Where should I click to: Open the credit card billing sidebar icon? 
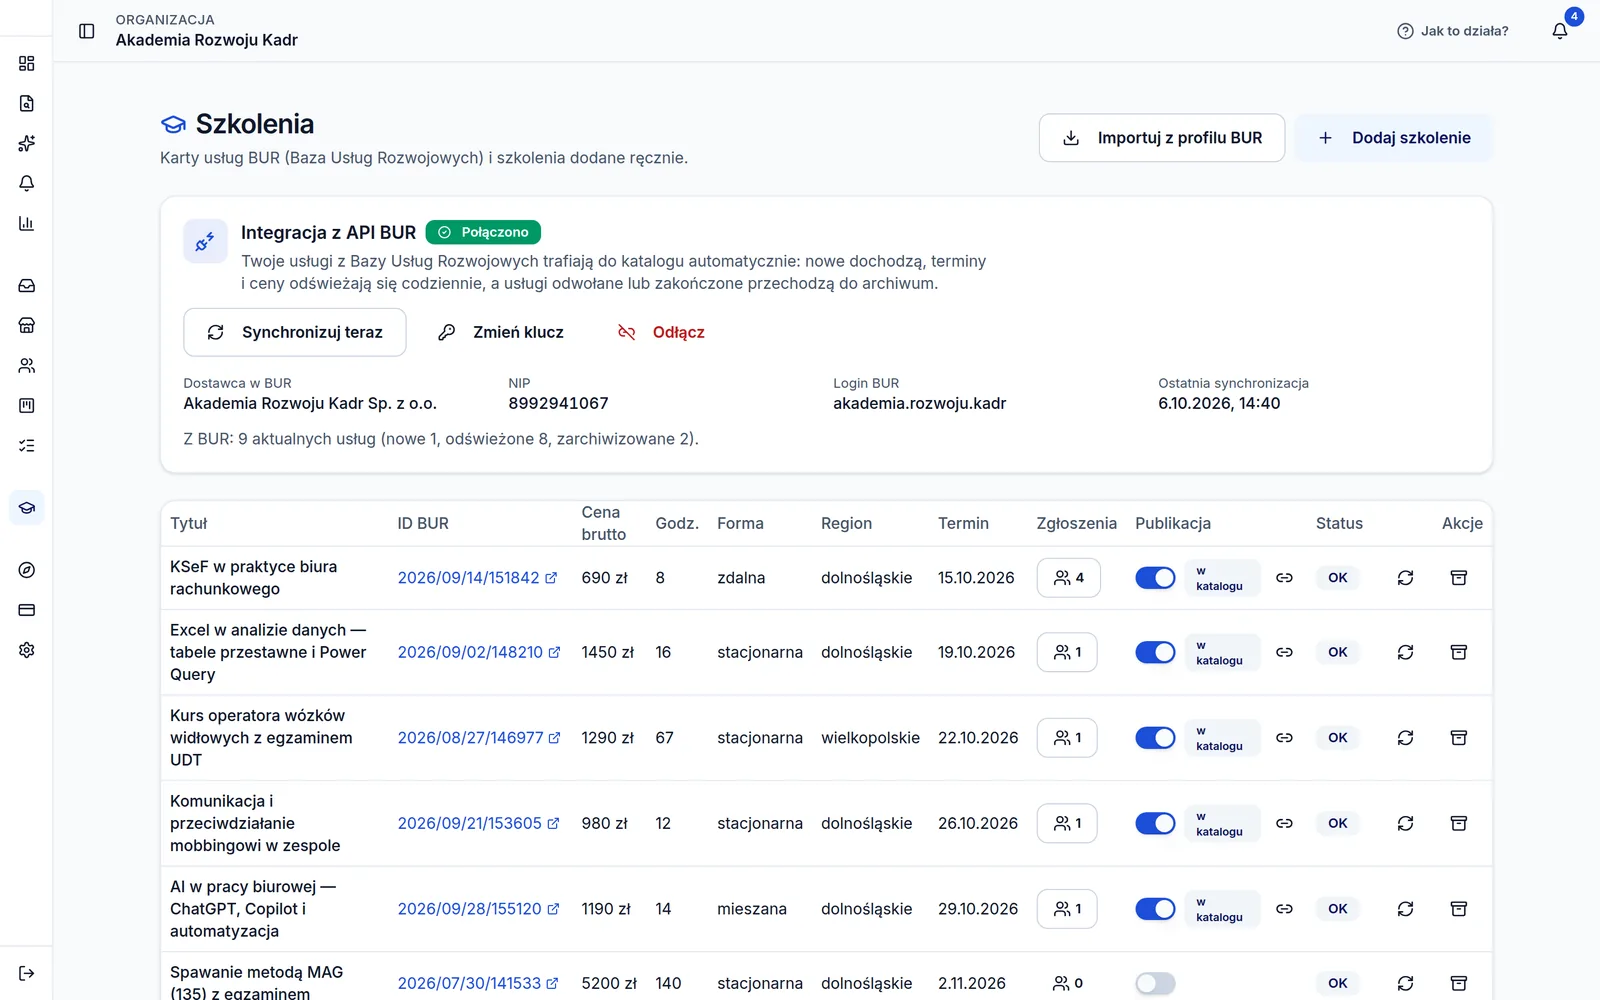[27, 610]
